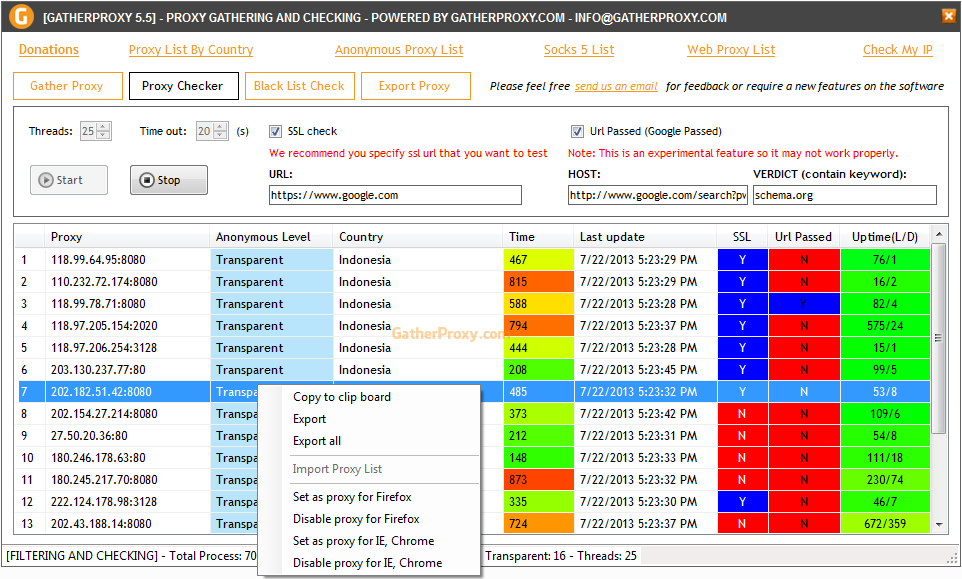Enable the SSL check checkbox
The width and height of the screenshot is (962, 579).
[x=274, y=131]
